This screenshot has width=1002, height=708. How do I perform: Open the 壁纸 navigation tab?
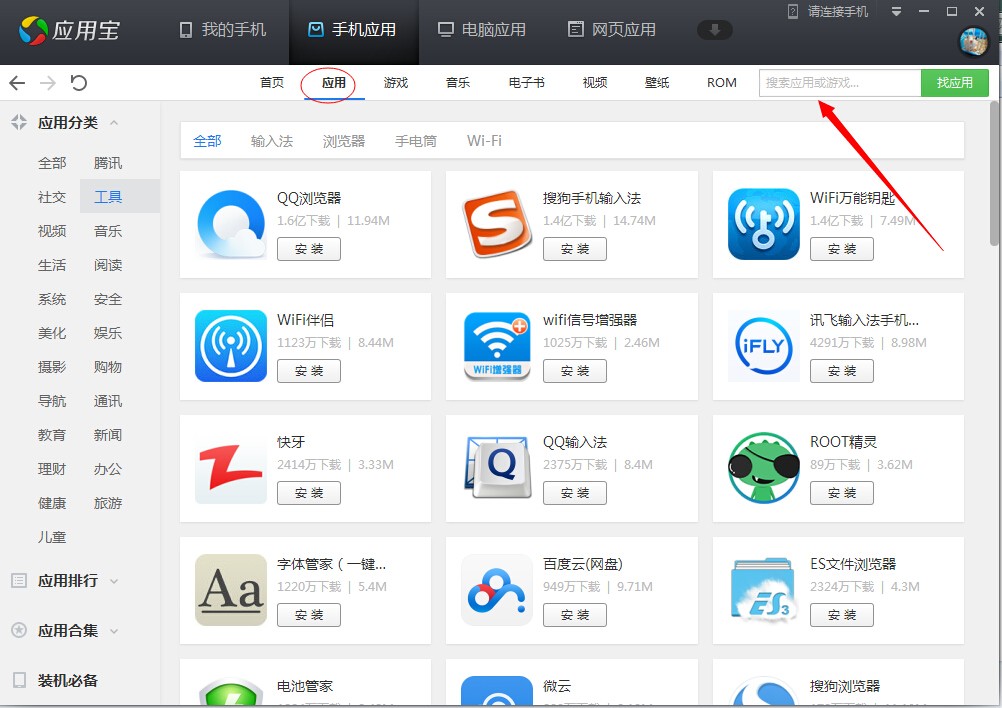pyautogui.click(x=657, y=82)
